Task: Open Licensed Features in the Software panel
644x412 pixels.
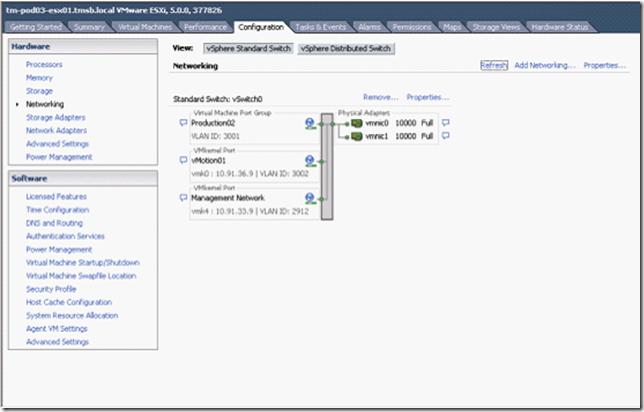Action: pos(56,196)
